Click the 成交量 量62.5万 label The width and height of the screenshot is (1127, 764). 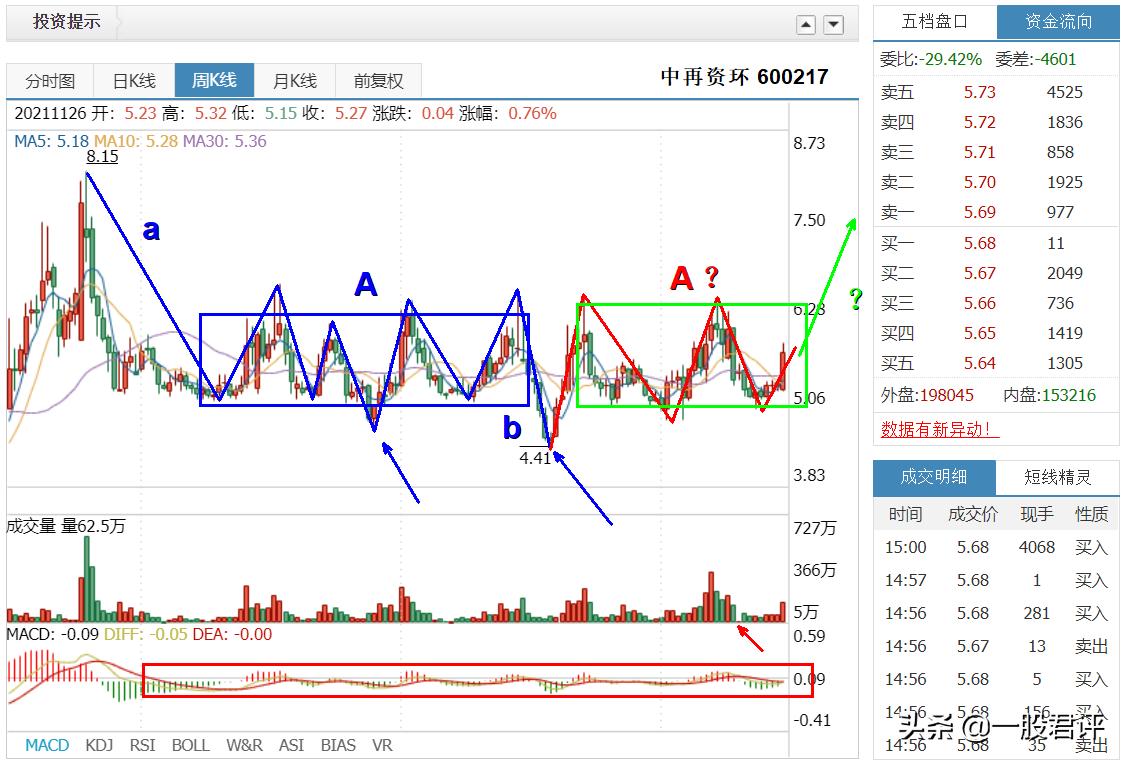point(65,526)
